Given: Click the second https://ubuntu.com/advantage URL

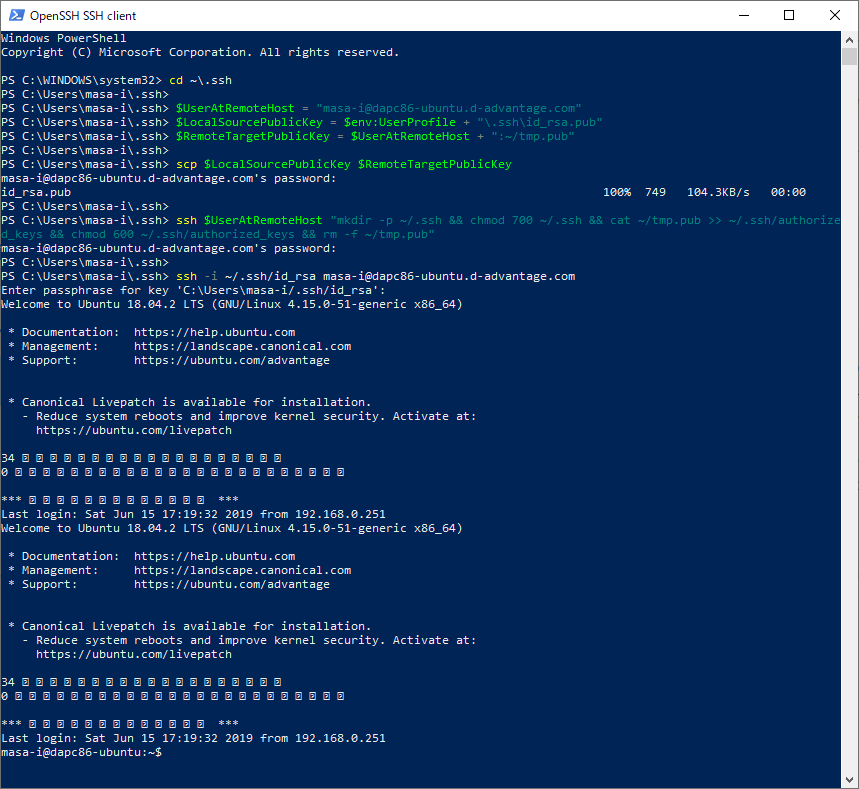Looking at the screenshot, I should tap(232, 585).
